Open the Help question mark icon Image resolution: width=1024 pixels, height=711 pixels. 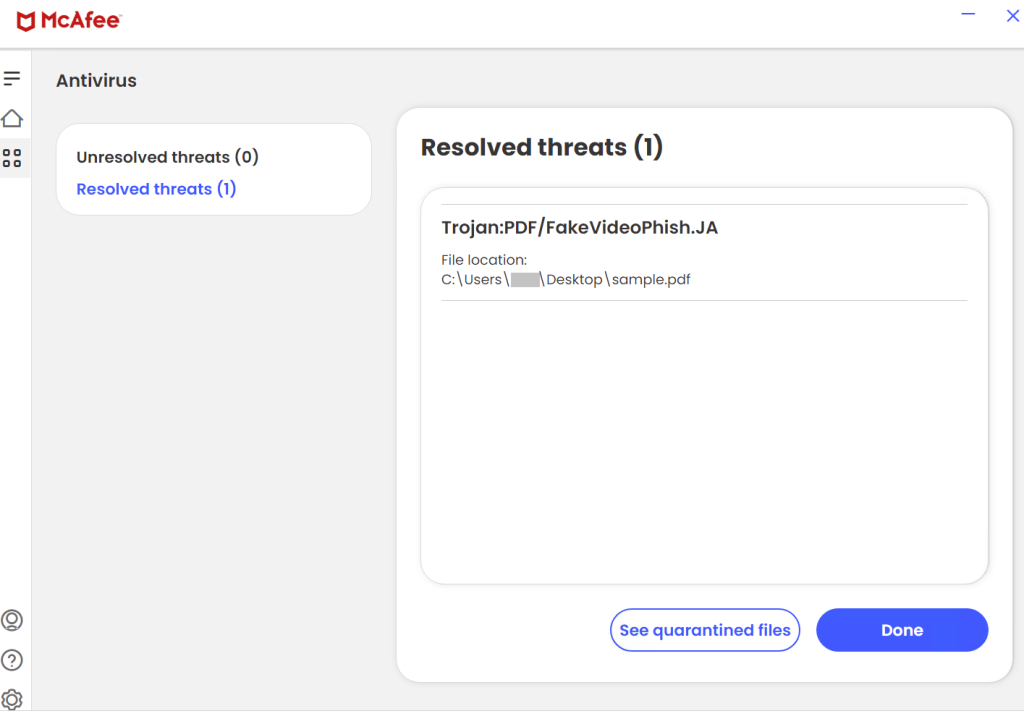pyautogui.click(x=13, y=660)
